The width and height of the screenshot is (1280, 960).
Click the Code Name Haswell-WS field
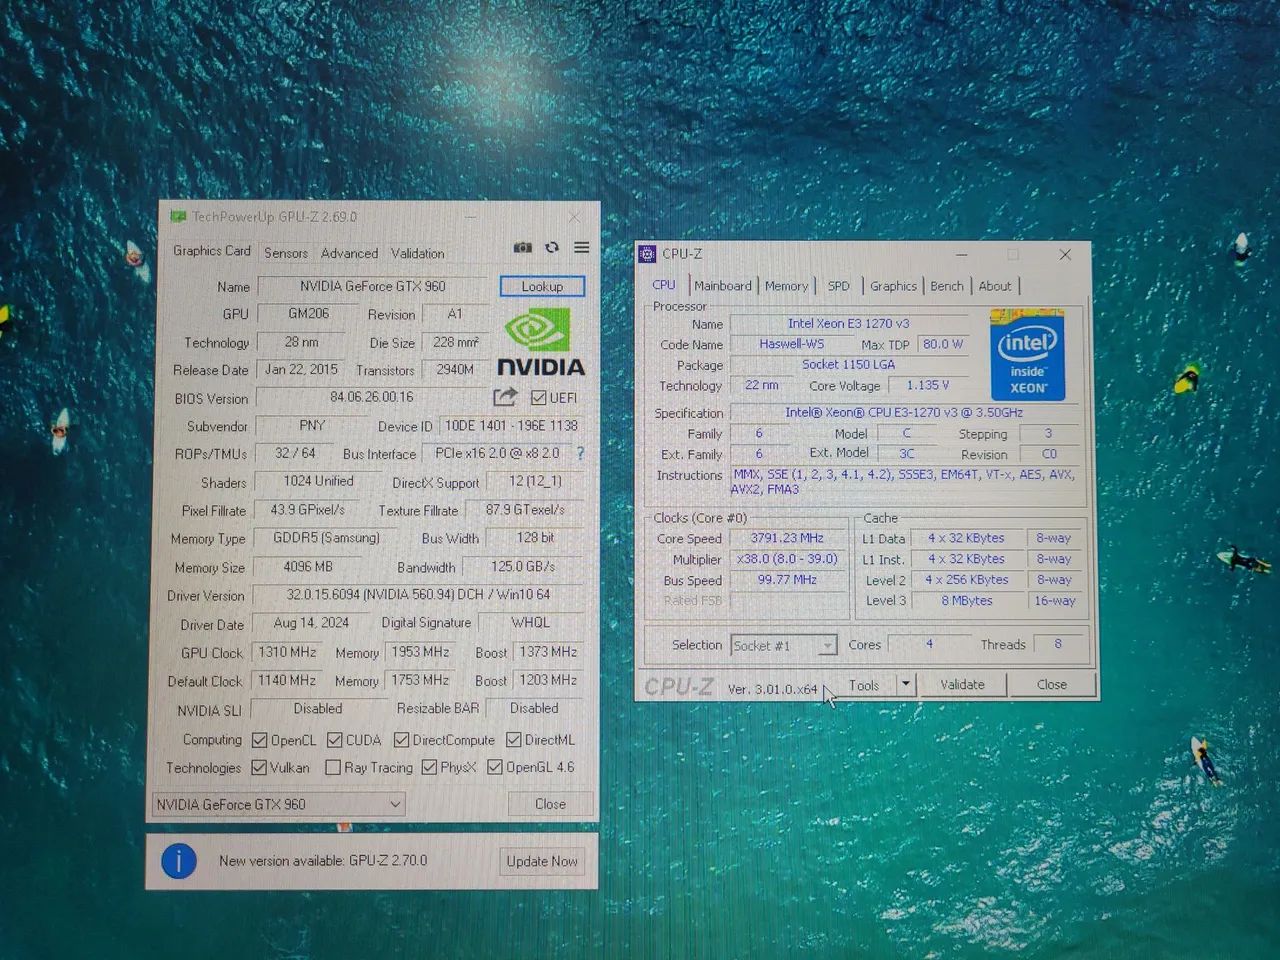pyautogui.click(x=791, y=344)
